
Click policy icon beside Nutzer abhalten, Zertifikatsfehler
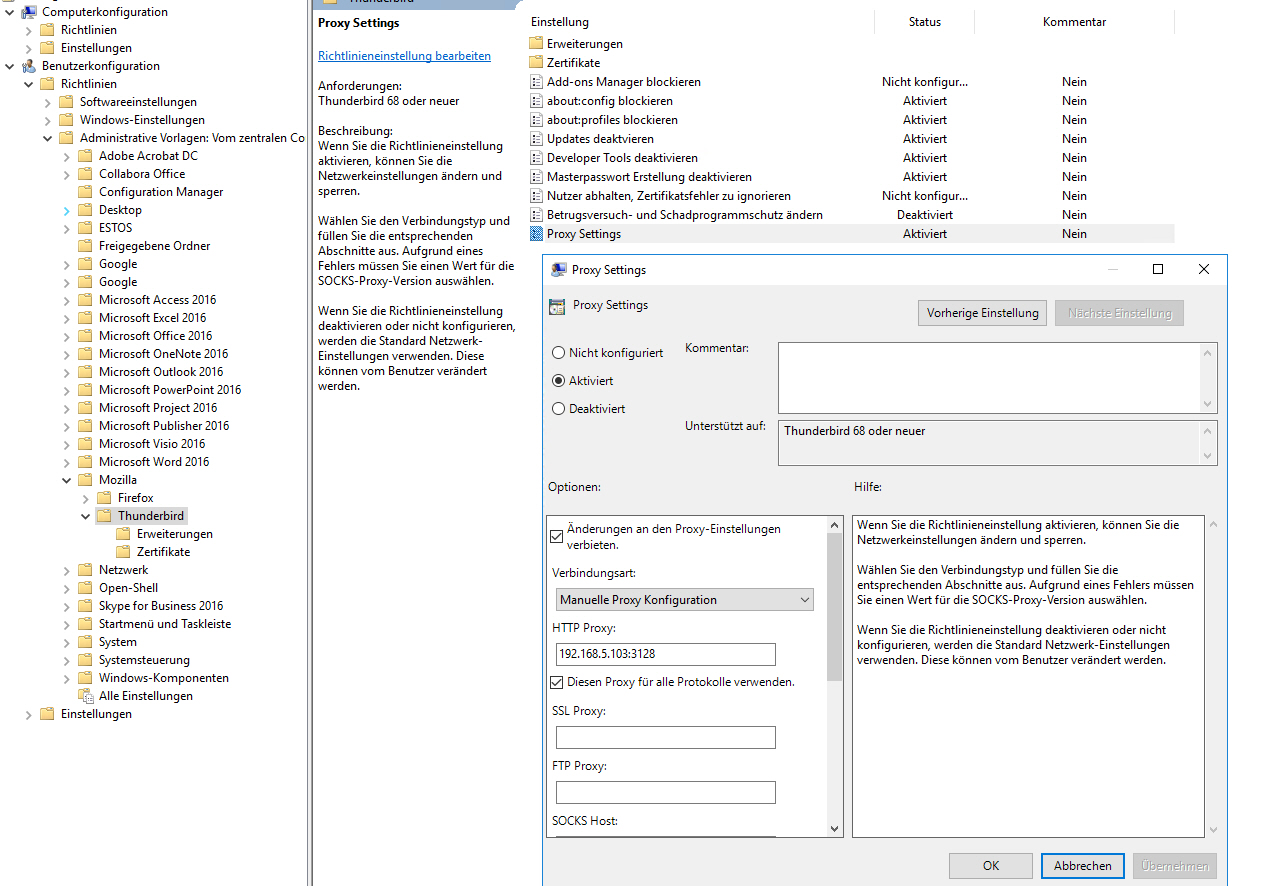(536, 196)
